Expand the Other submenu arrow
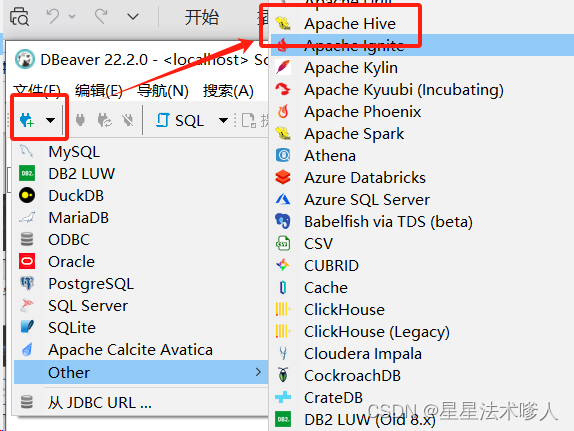 tap(258, 372)
